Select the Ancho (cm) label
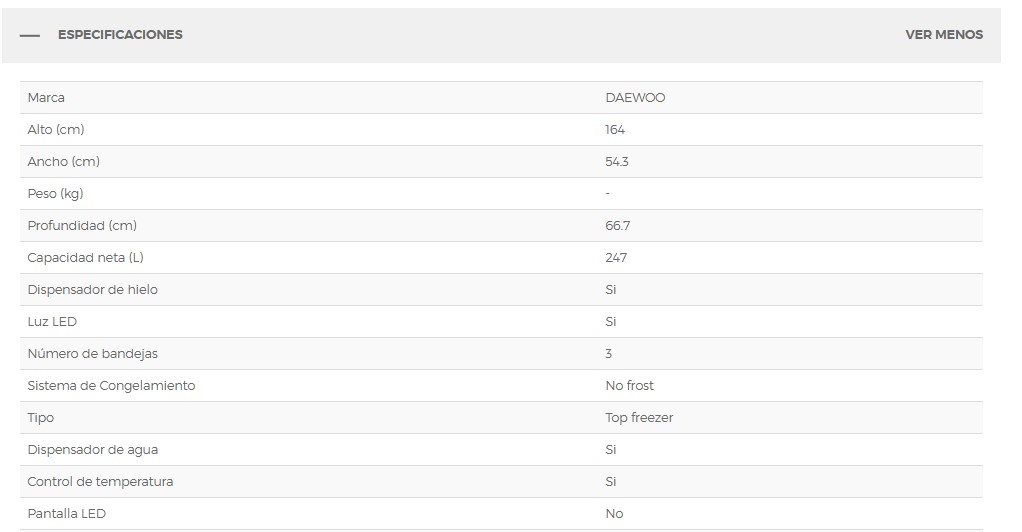This screenshot has height=532, width=1022. (63, 162)
